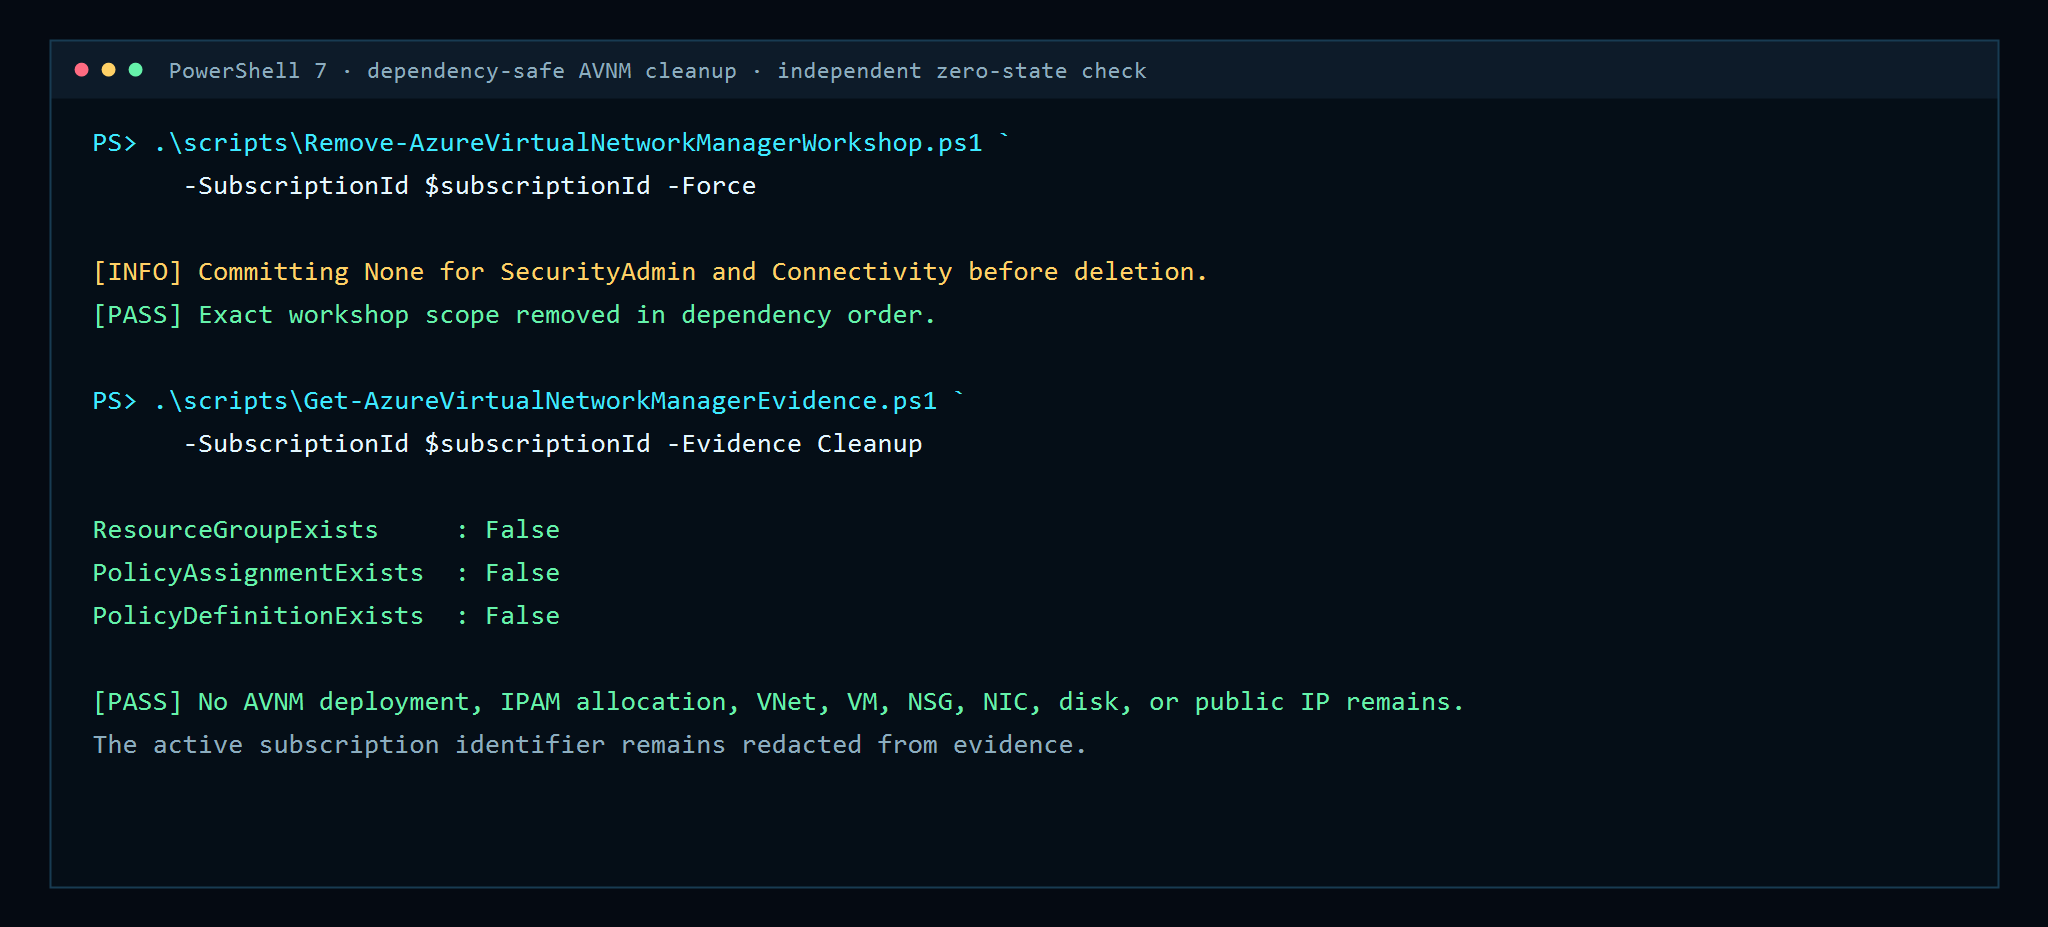Click the Get-AzureVirtualNetworkManagerEvidence.ps1 command line

pos(529,401)
